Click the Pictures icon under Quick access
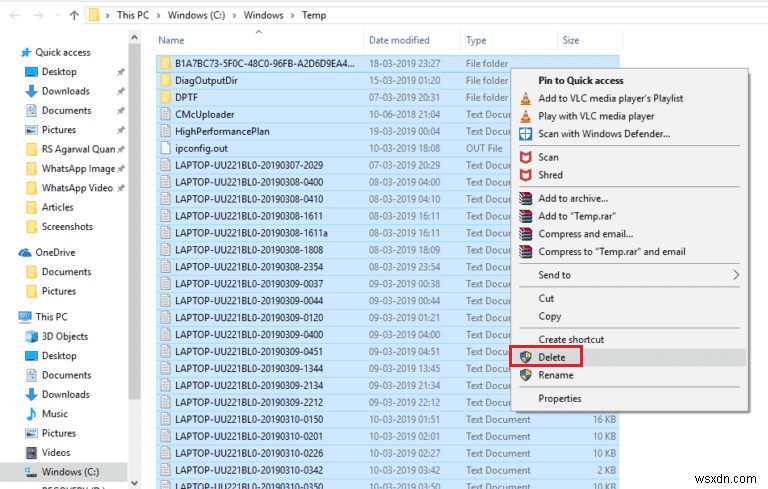The width and height of the screenshot is (768, 489). point(31,130)
